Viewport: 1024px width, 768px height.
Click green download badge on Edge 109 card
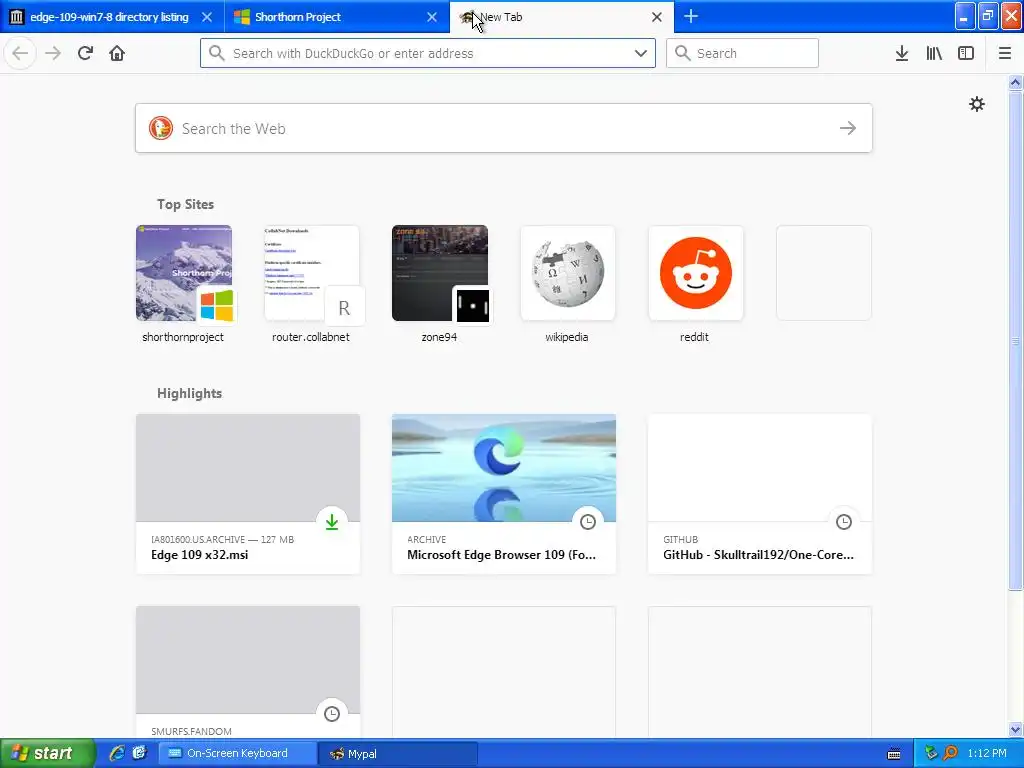332,522
